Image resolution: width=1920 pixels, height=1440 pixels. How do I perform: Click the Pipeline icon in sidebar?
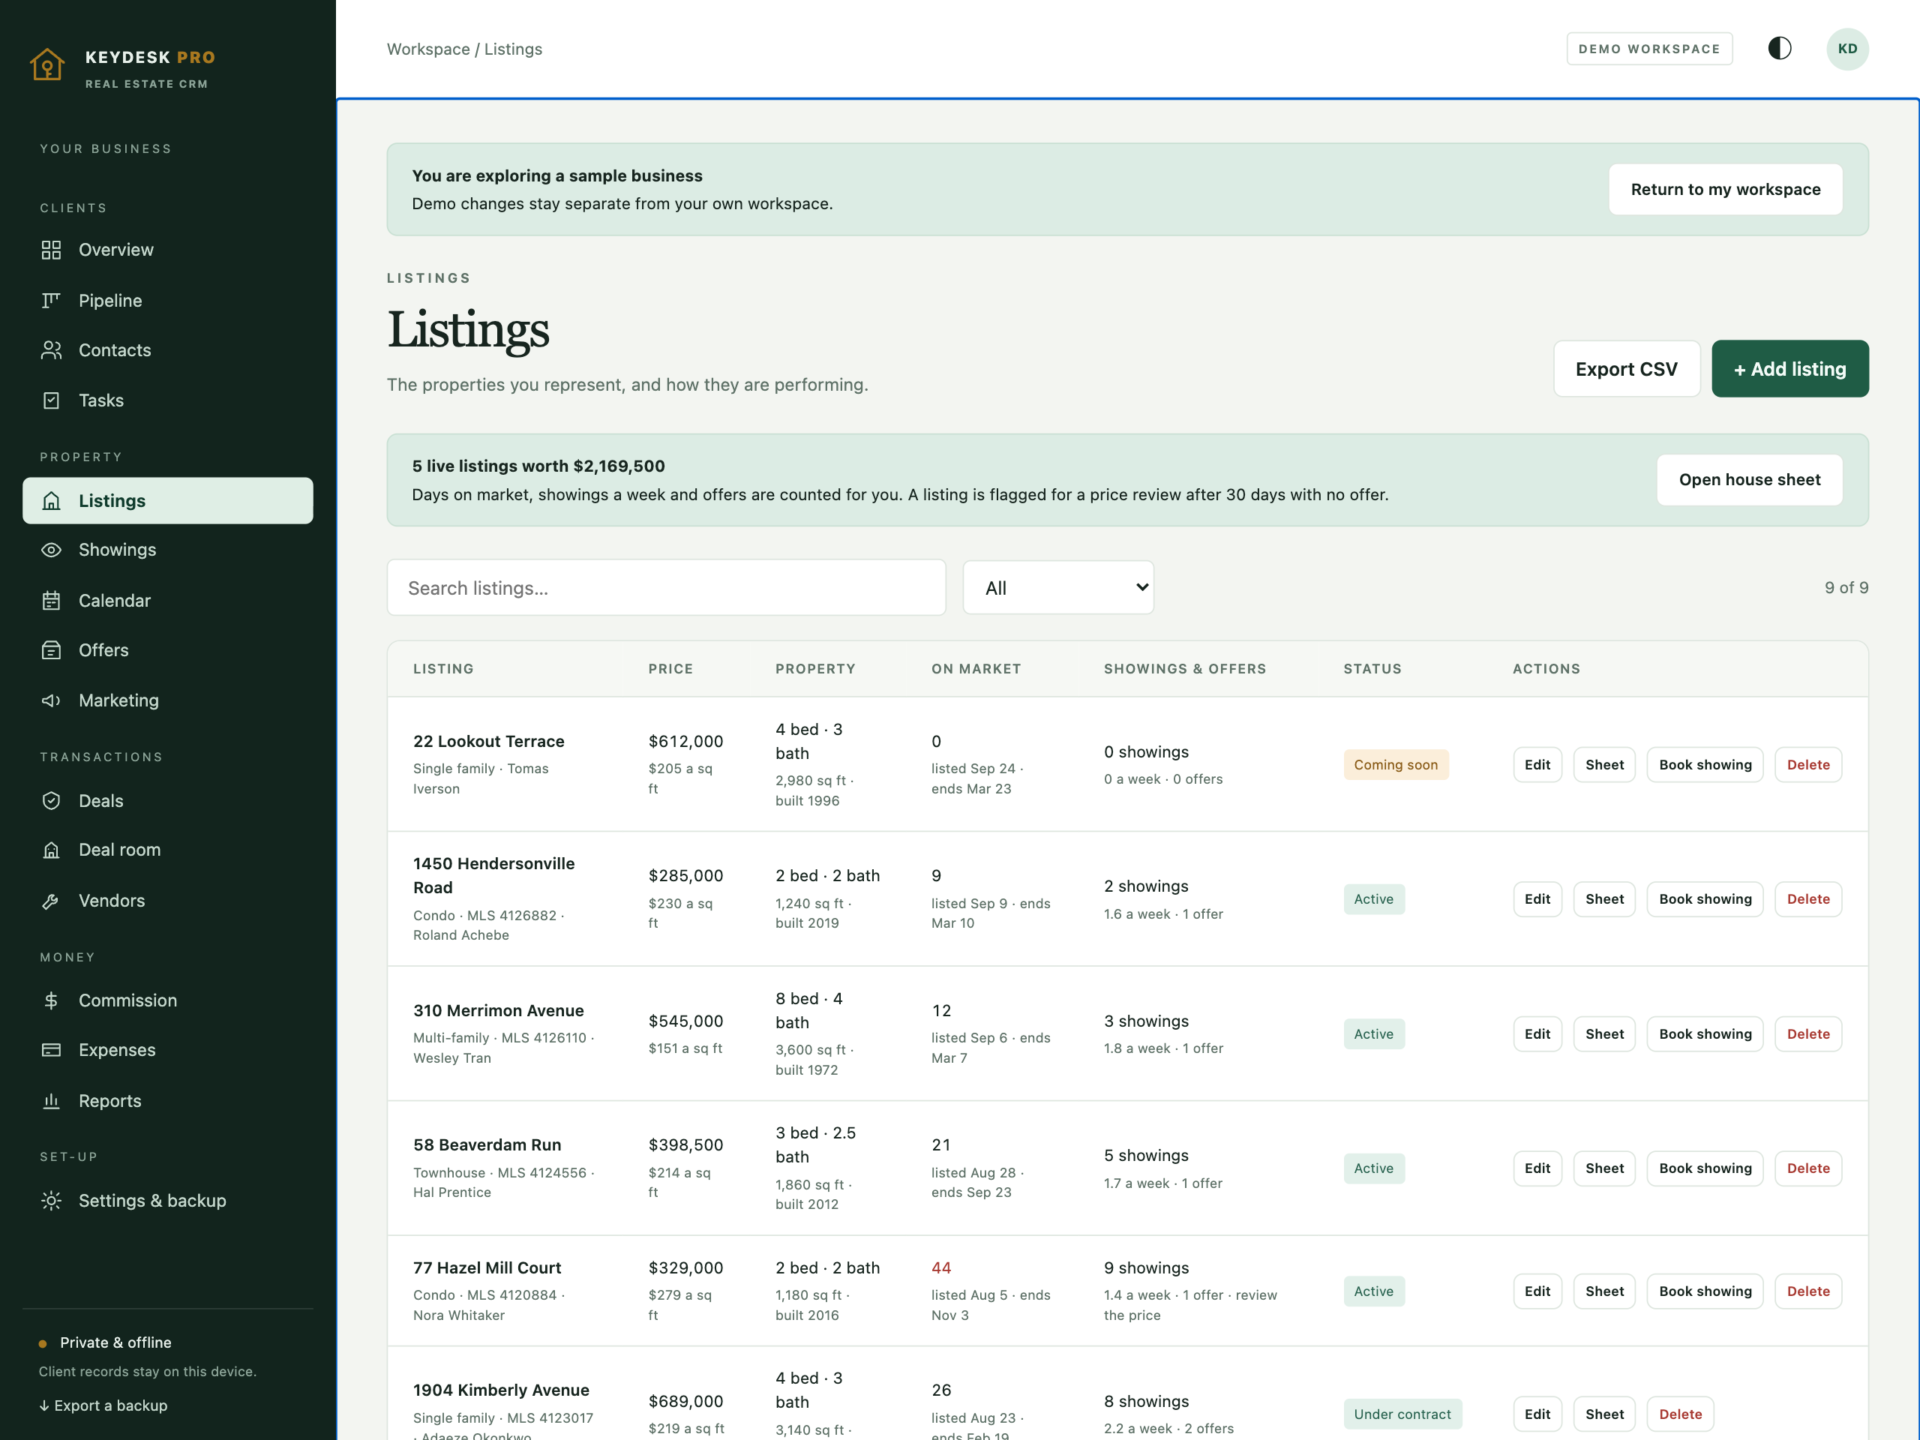(x=51, y=300)
